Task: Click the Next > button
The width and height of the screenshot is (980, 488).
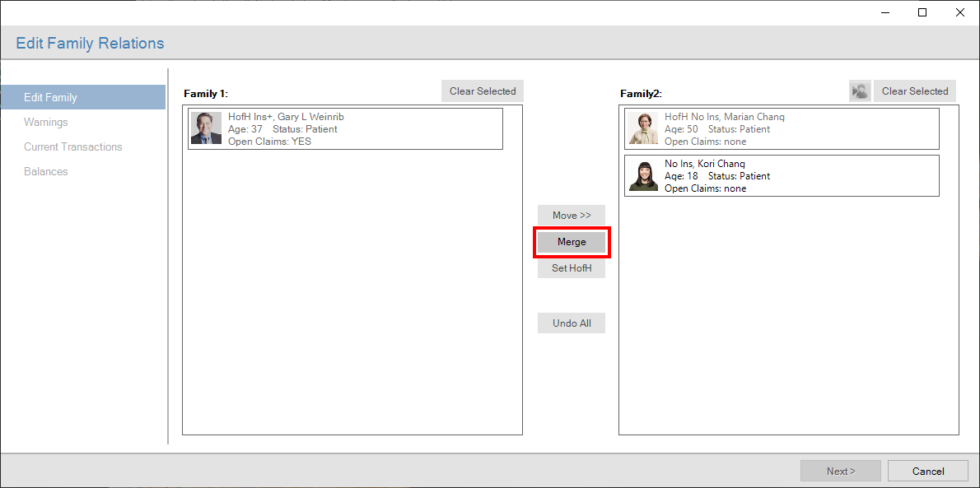Action: (840, 471)
